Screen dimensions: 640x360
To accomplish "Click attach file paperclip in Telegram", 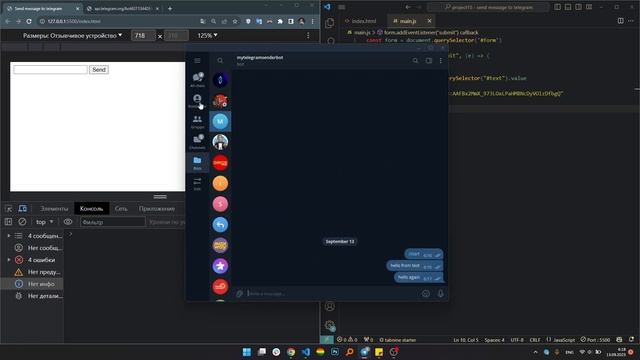I will tap(240, 293).
